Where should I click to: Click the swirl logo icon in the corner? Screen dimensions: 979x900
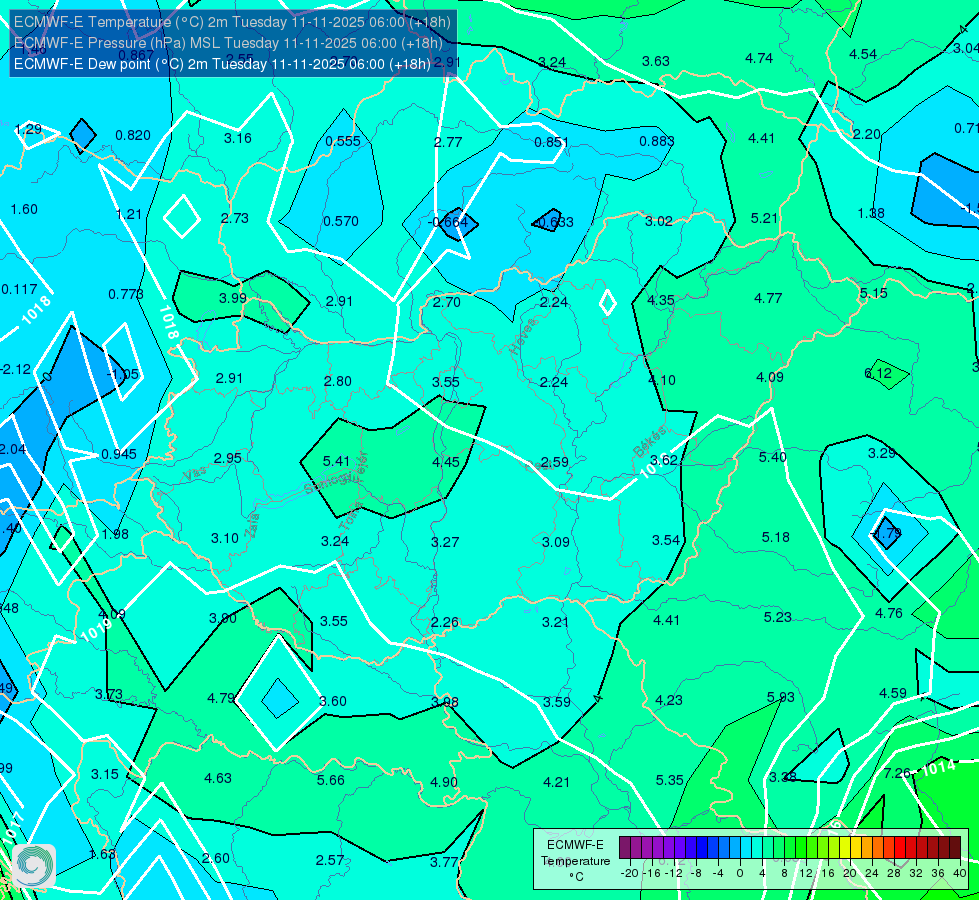[34, 866]
